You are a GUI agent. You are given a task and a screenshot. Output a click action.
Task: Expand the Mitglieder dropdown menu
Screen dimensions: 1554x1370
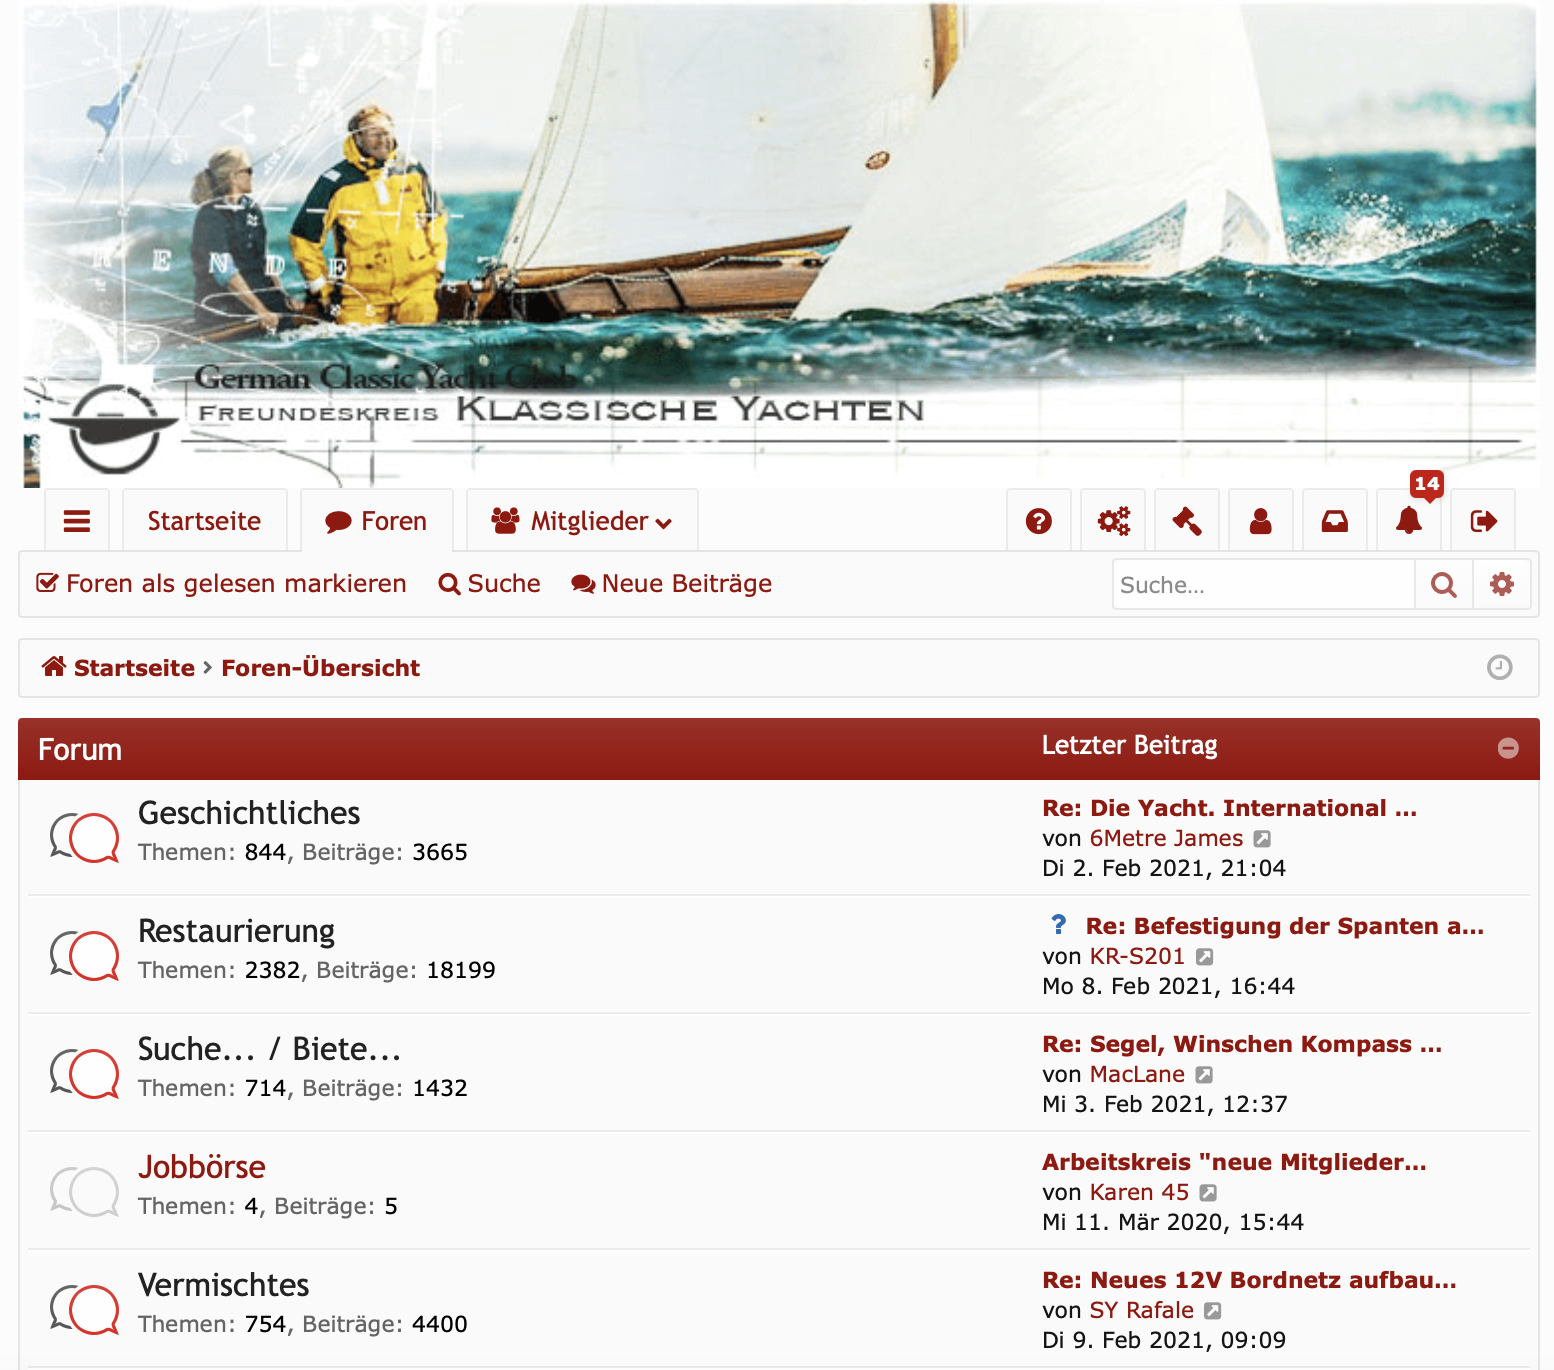pyautogui.click(x=582, y=521)
